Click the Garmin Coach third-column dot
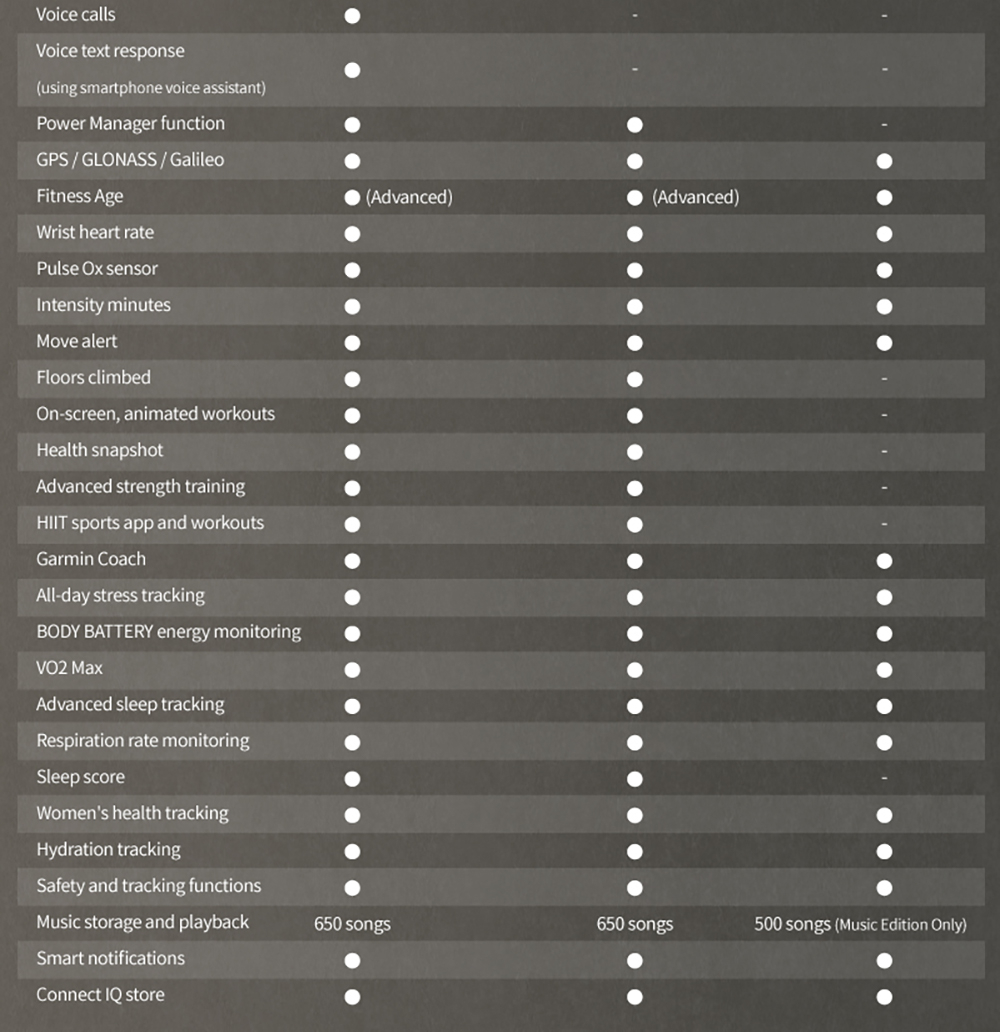Viewport: 1000px width, 1032px height. [x=884, y=561]
